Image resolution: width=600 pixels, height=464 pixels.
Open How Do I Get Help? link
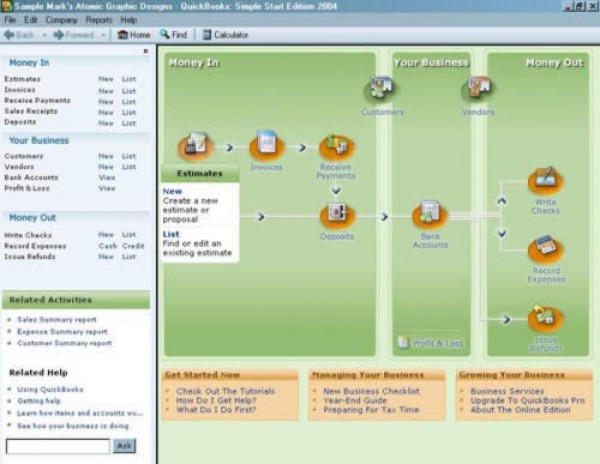coord(216,401)
